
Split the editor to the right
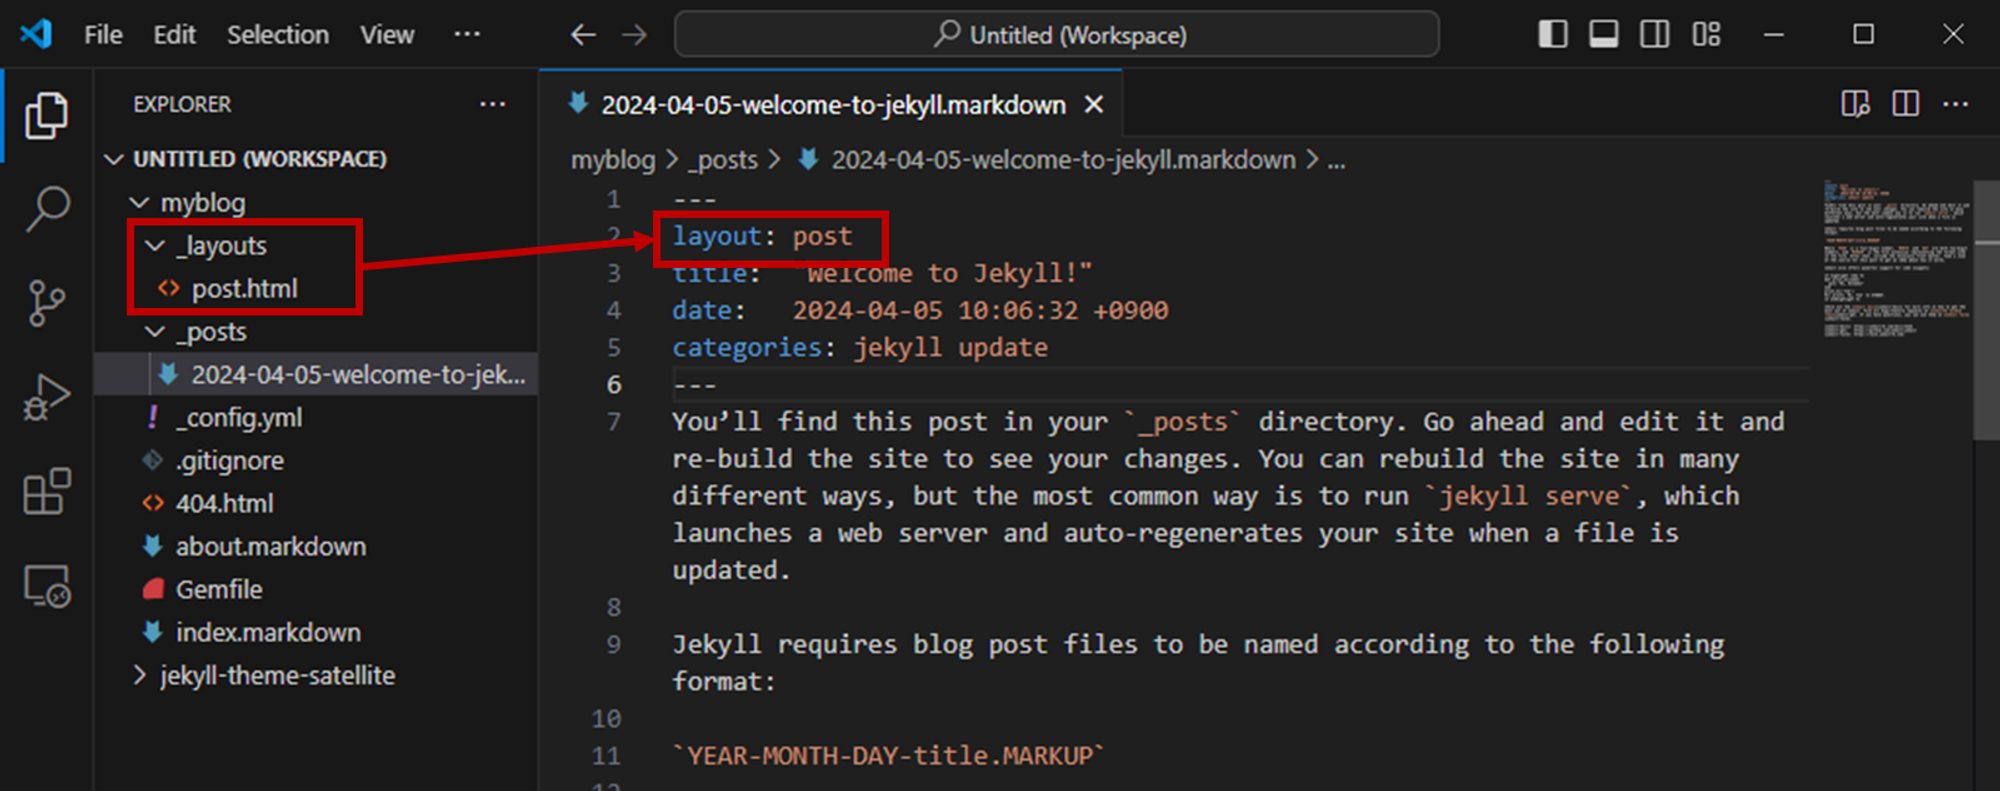pos(1905,104)
